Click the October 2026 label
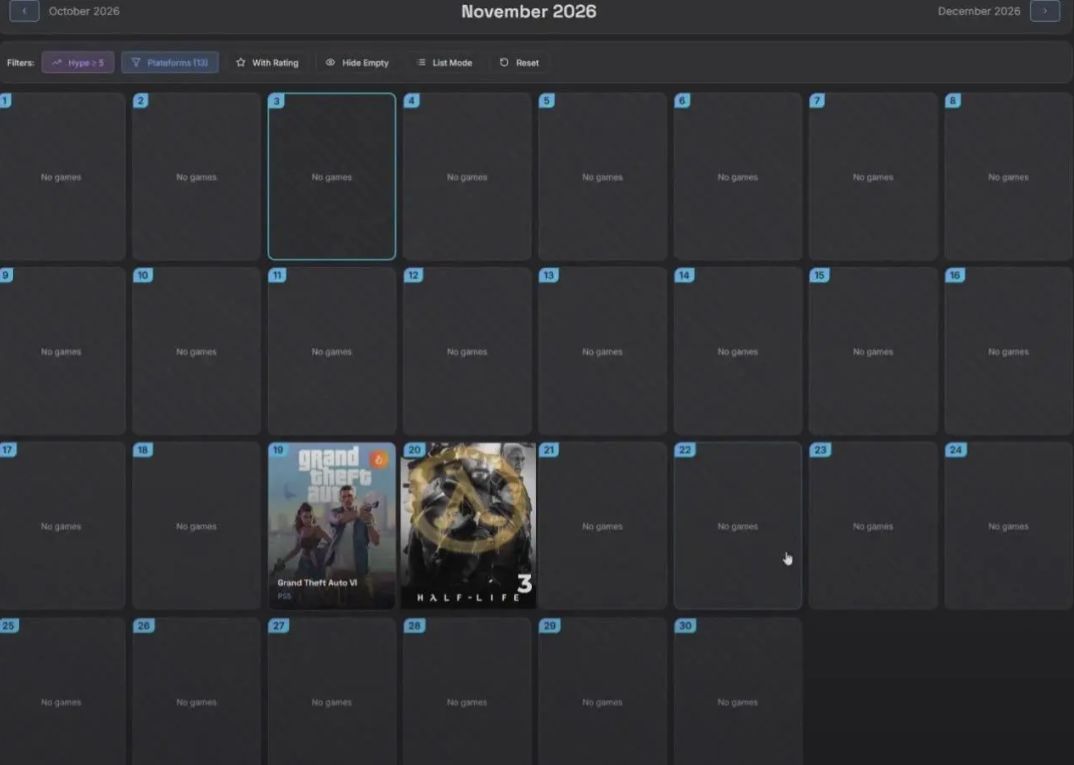 click(x=84, y=11)
